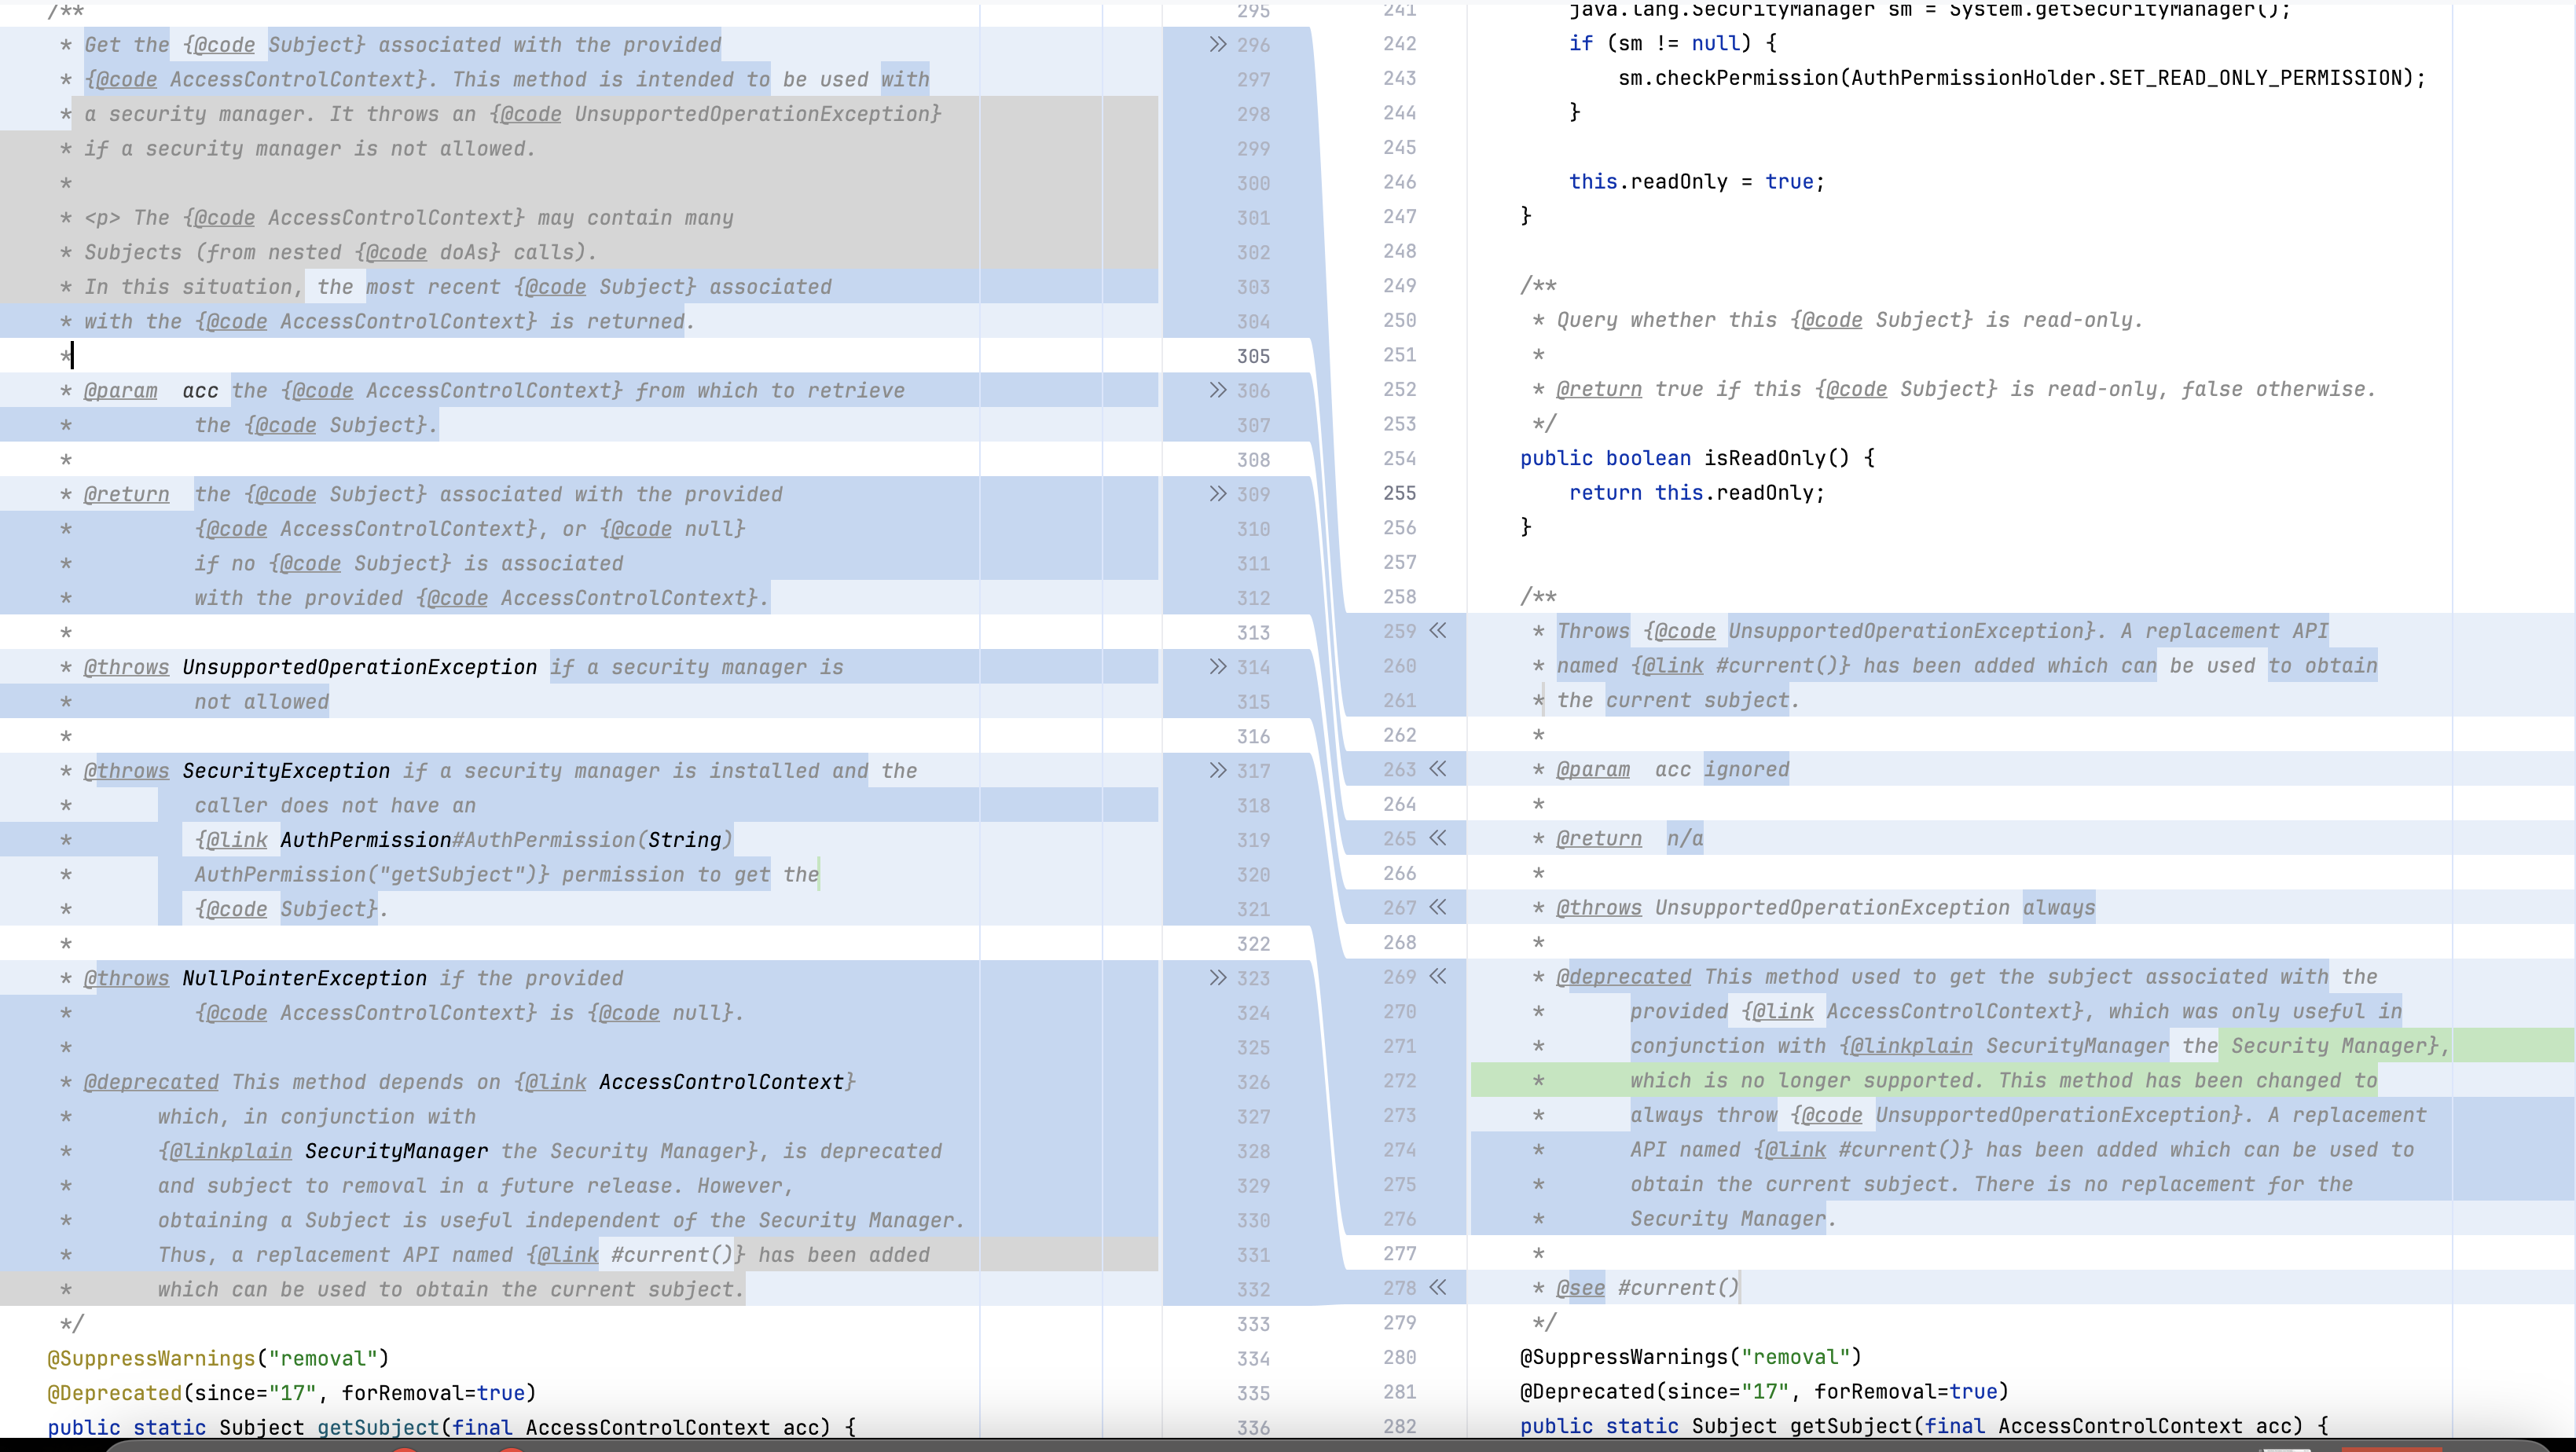Accept left @return change at line 309
Viewport: 2576px width, 1452px height.
(1217, 494)
